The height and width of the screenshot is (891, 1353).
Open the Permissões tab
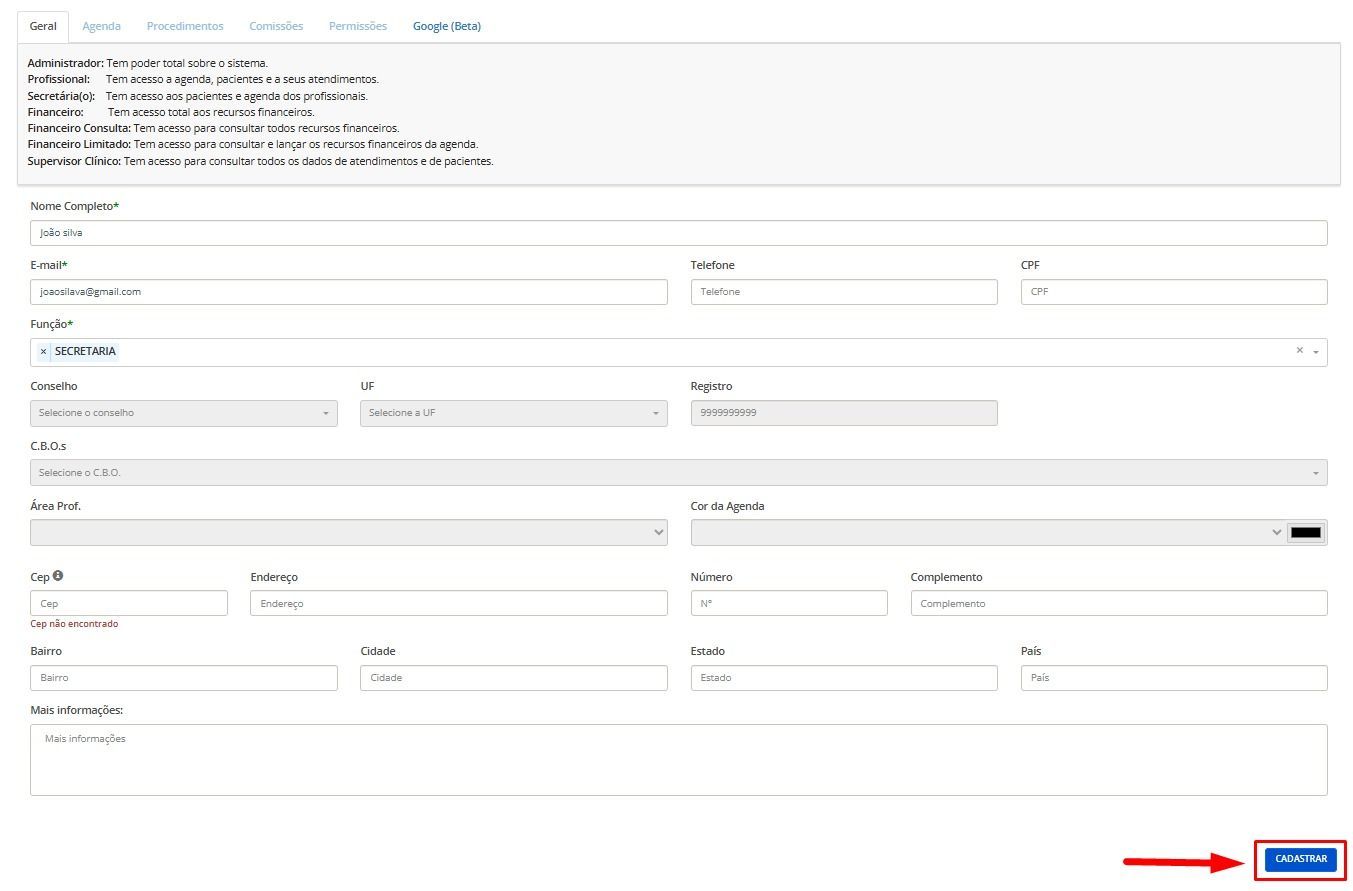[x=358, y=26]
